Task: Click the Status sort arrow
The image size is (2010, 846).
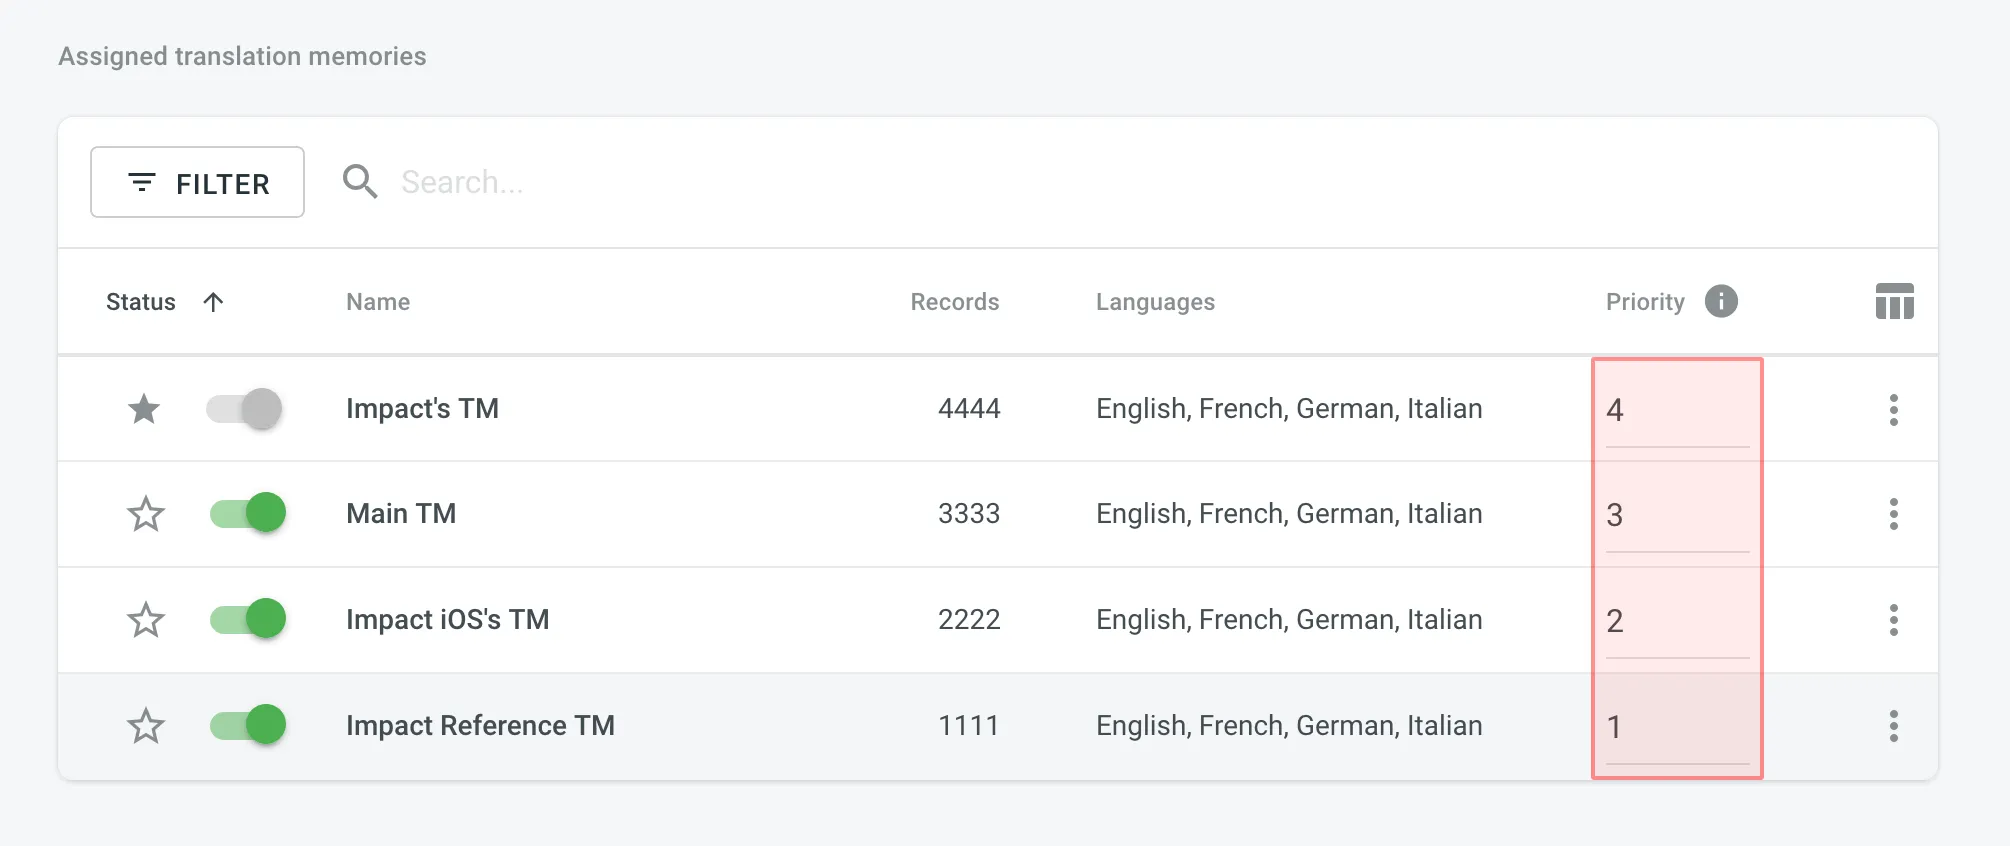Action: [x=213, y=302]
